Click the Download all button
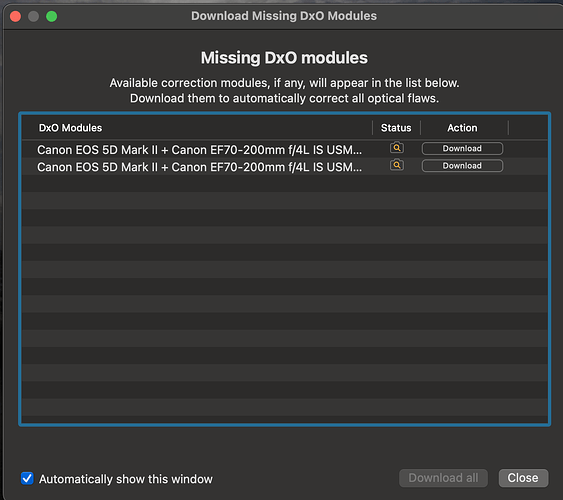 point(443,478)
